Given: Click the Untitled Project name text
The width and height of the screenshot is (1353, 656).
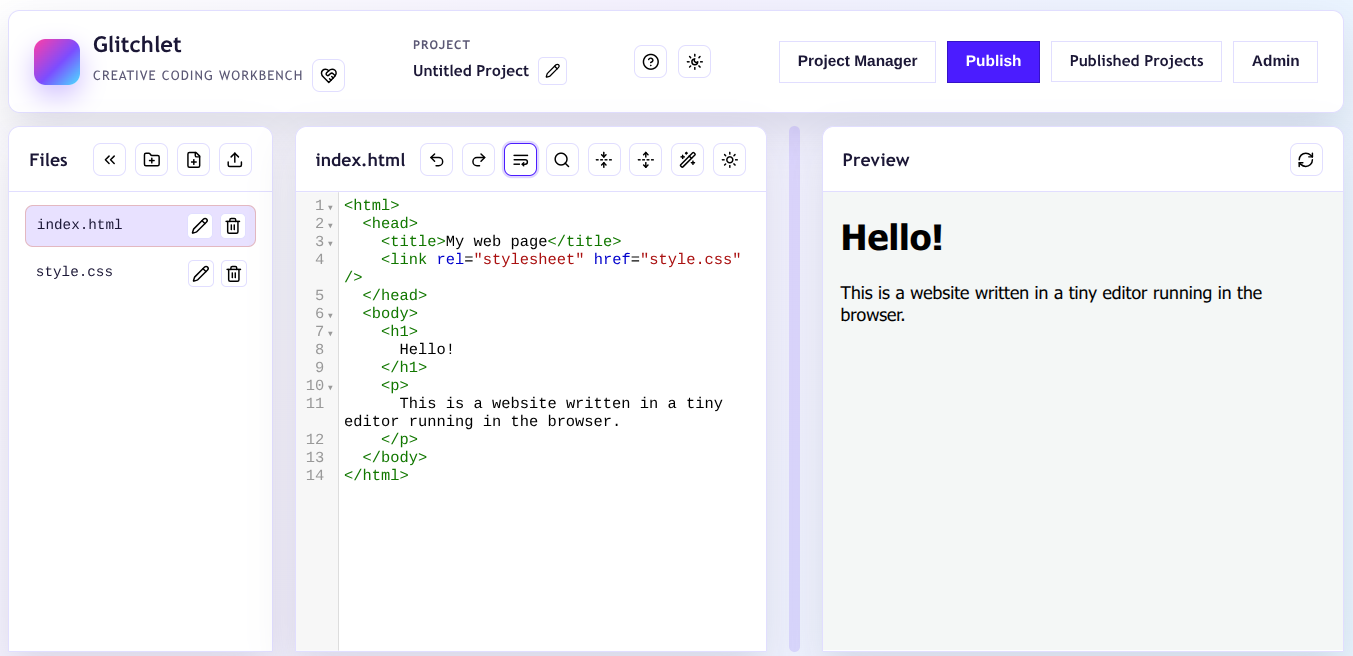Looking at the screenshot, I should 471,71.
